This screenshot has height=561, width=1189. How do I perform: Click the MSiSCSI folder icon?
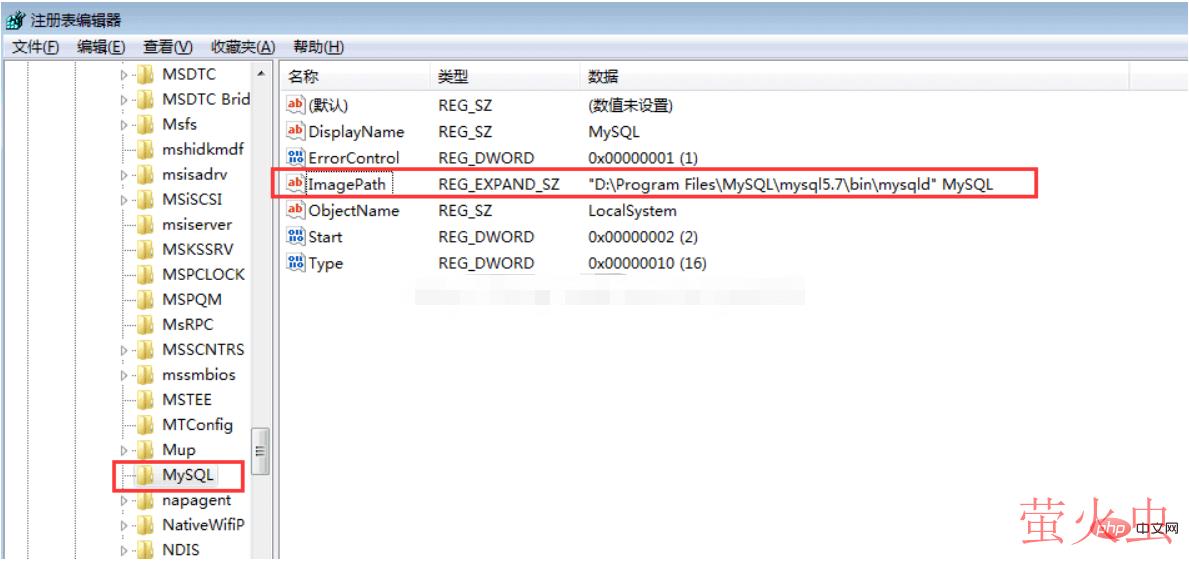pyautogui.click(x=145, y=199)
